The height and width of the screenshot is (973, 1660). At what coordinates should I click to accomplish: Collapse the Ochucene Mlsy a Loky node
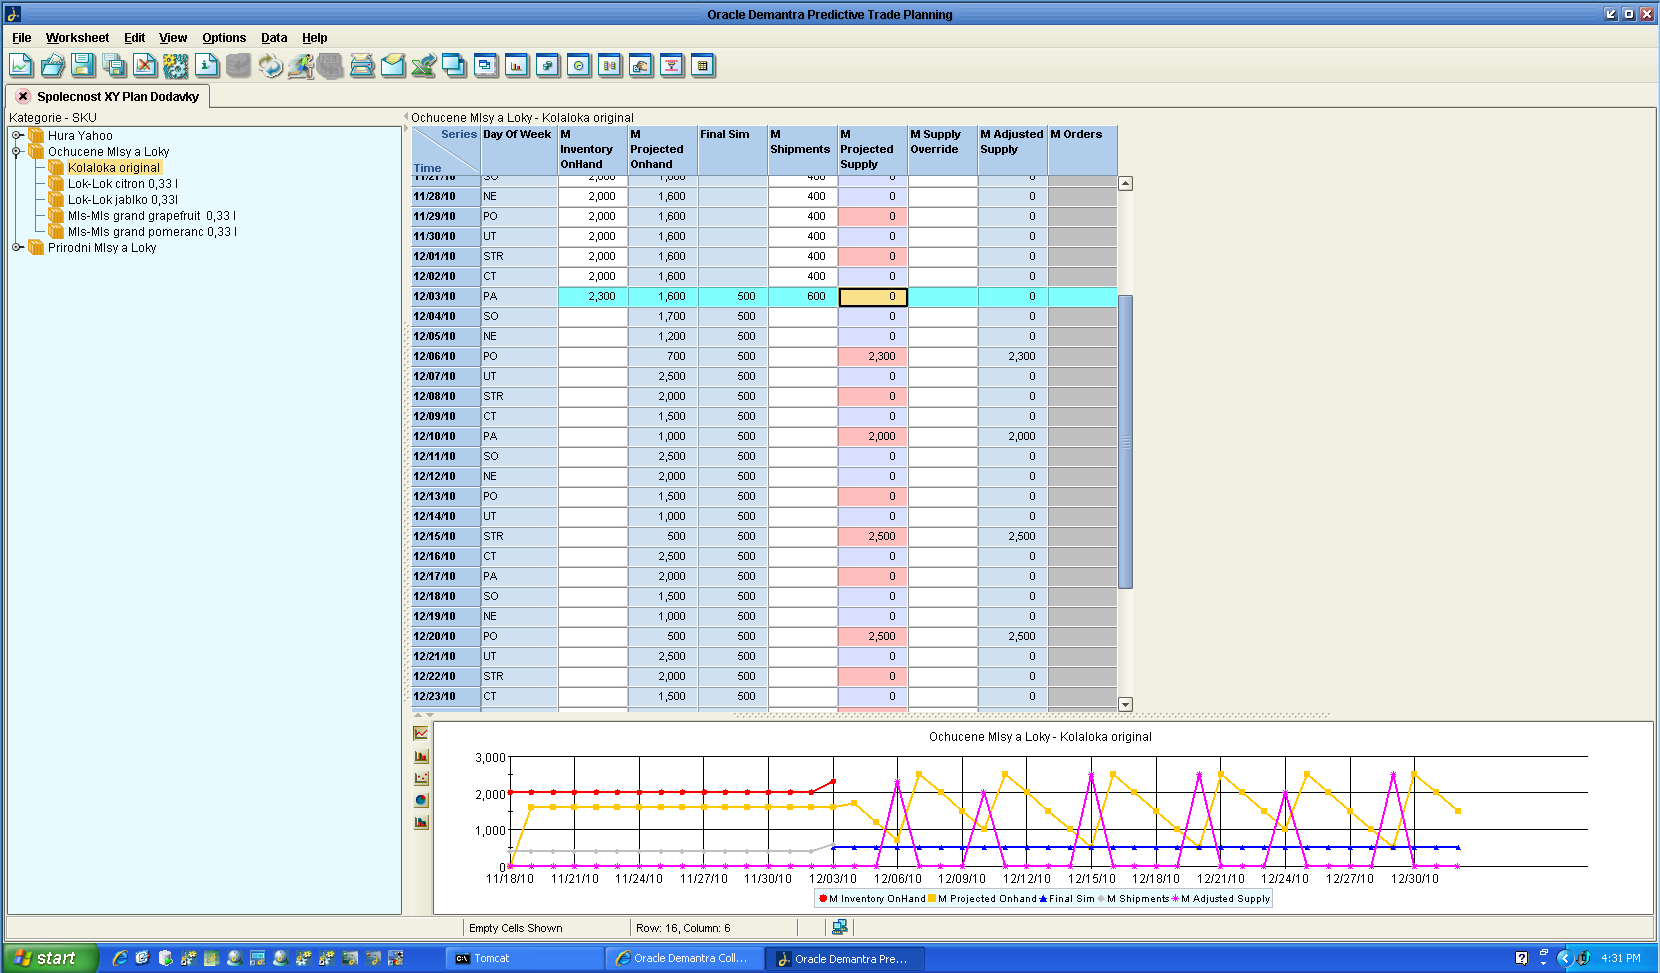pos(17,151)
